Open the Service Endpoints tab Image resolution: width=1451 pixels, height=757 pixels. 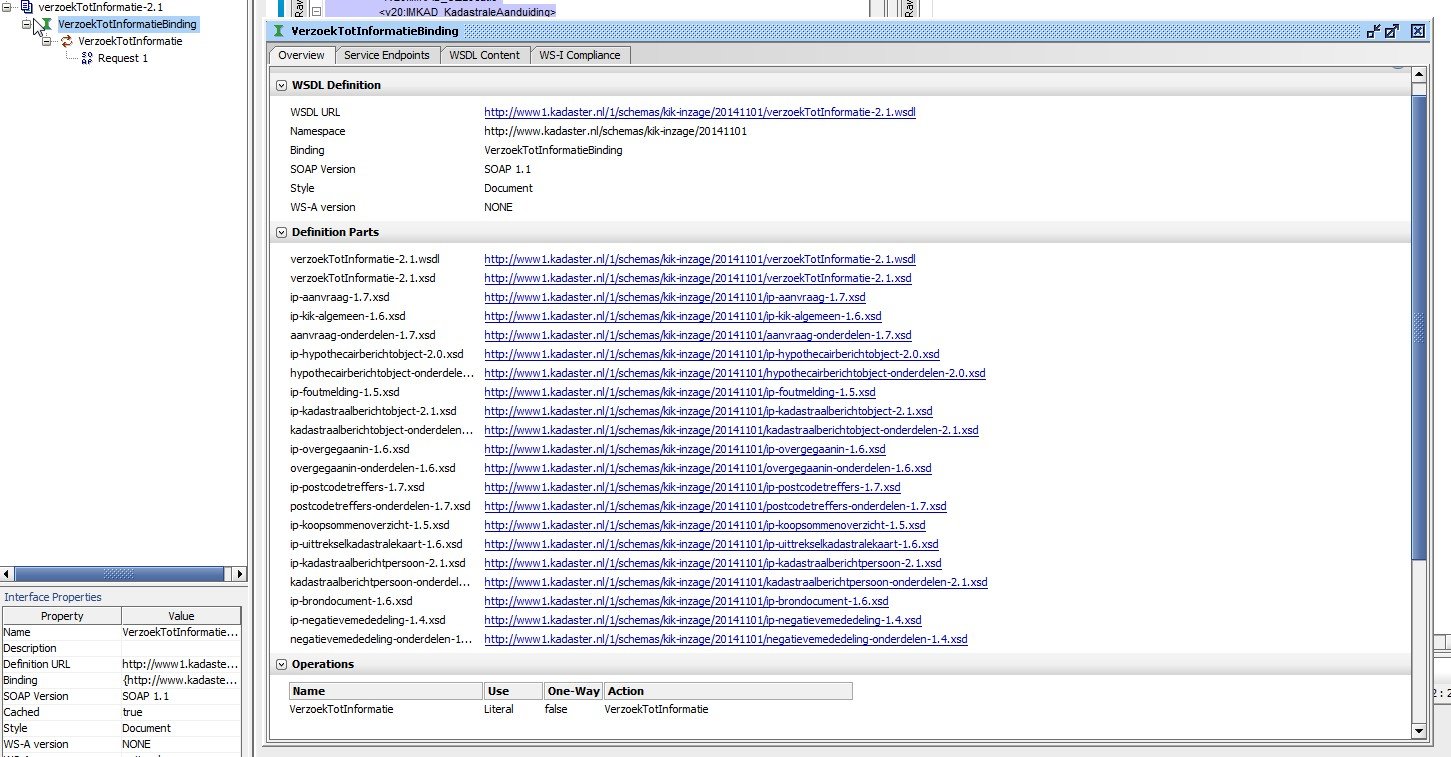(x=387, y=55)
